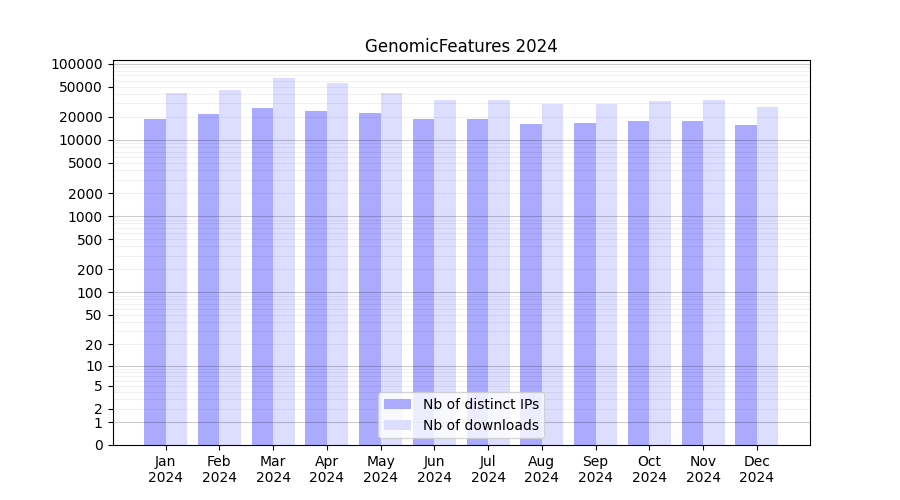The width and height of the screenshot is (900, 500).
Task: Click the Nov 2024 x-axis label
Action: coord(703,469)
